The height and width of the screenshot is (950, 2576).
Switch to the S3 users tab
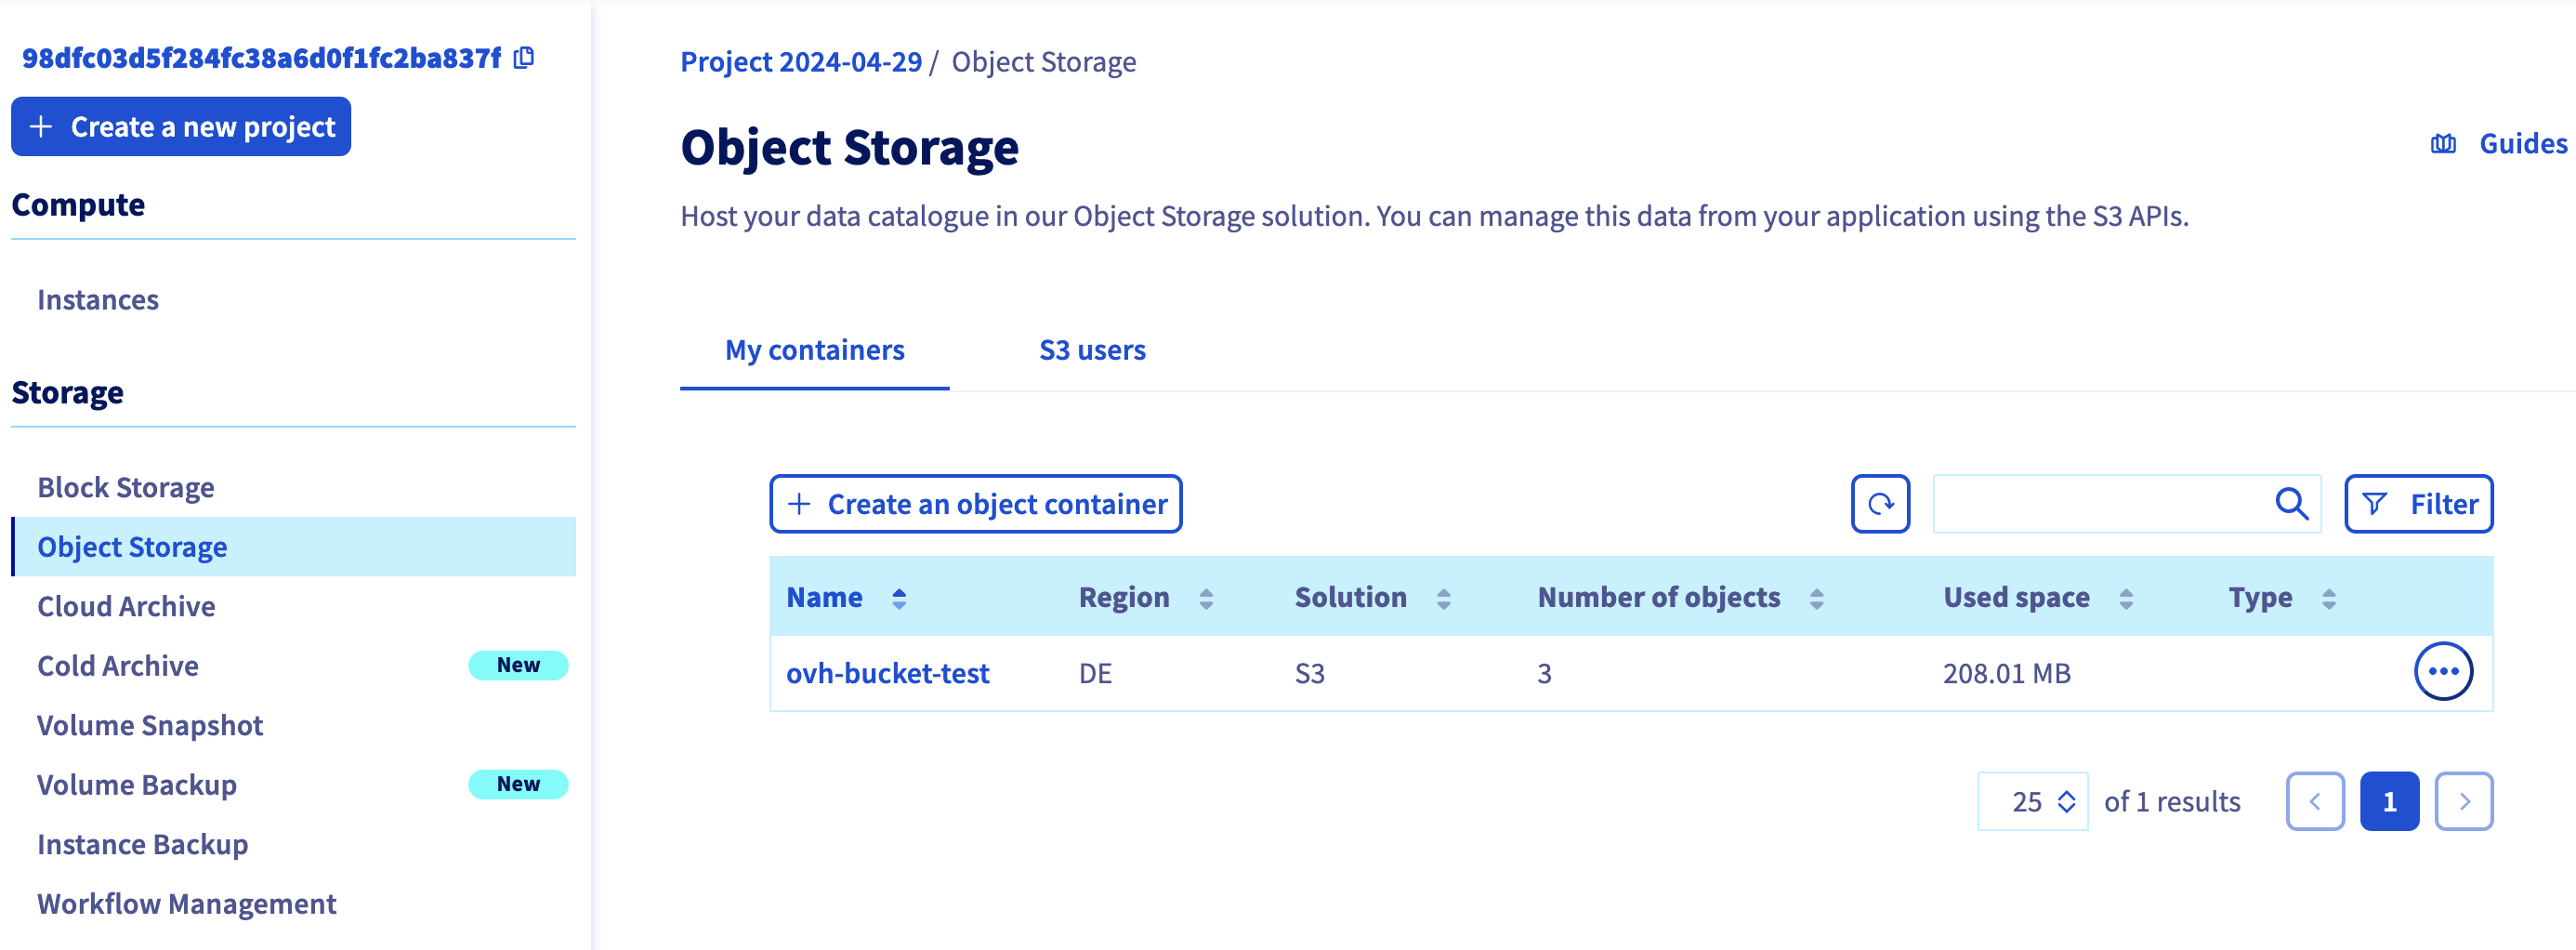point(1092,350)
